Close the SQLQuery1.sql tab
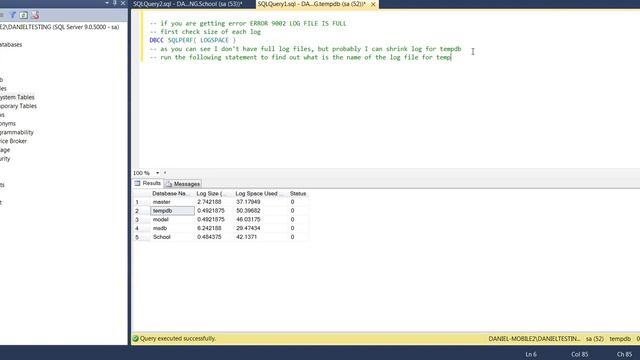Screen dimensions: 640x360 click(x=373, y=4)
